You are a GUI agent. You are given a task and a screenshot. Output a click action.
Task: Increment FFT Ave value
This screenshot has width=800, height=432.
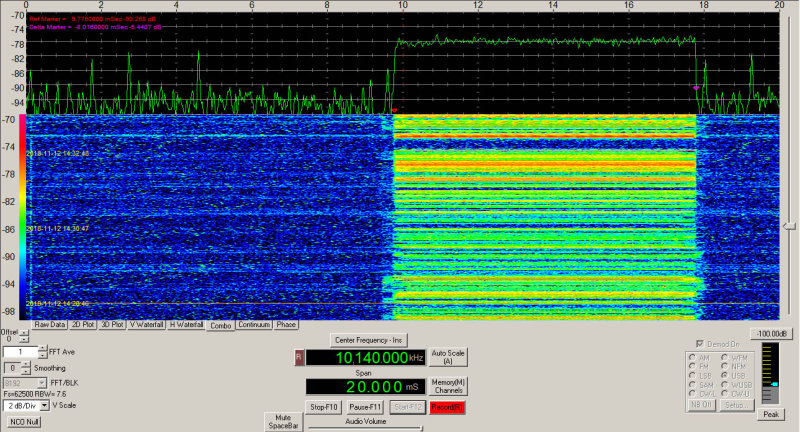(43, 348)
